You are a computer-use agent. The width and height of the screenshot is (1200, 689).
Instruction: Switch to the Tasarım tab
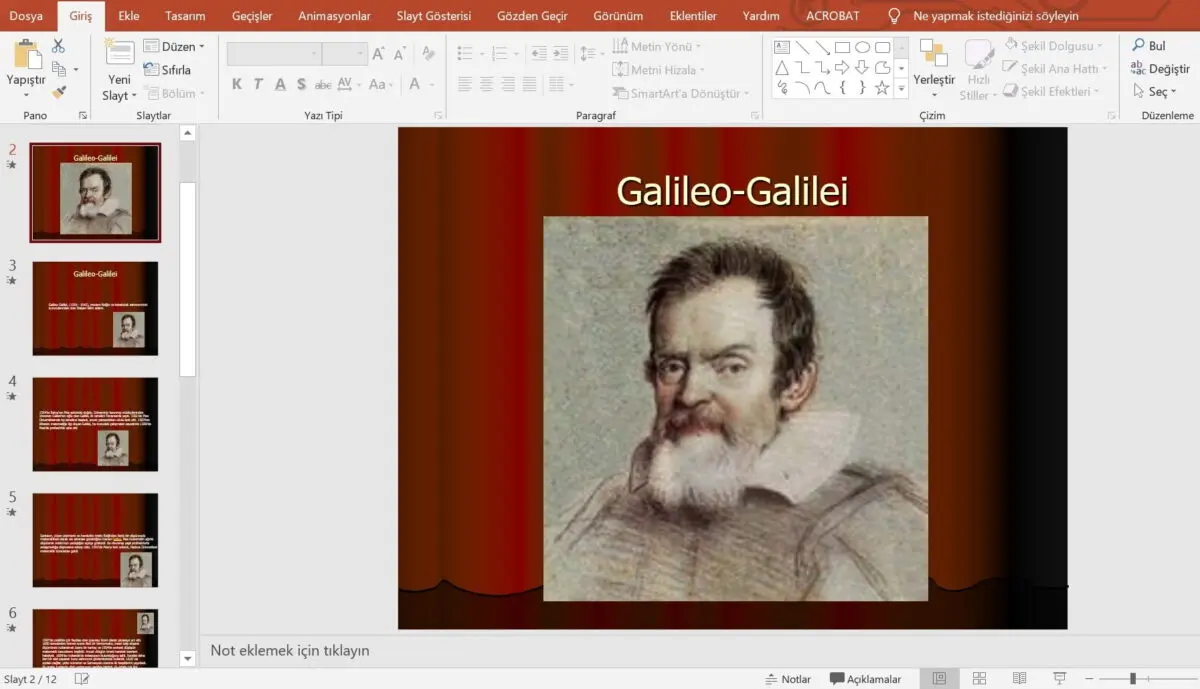click(185, 16)
